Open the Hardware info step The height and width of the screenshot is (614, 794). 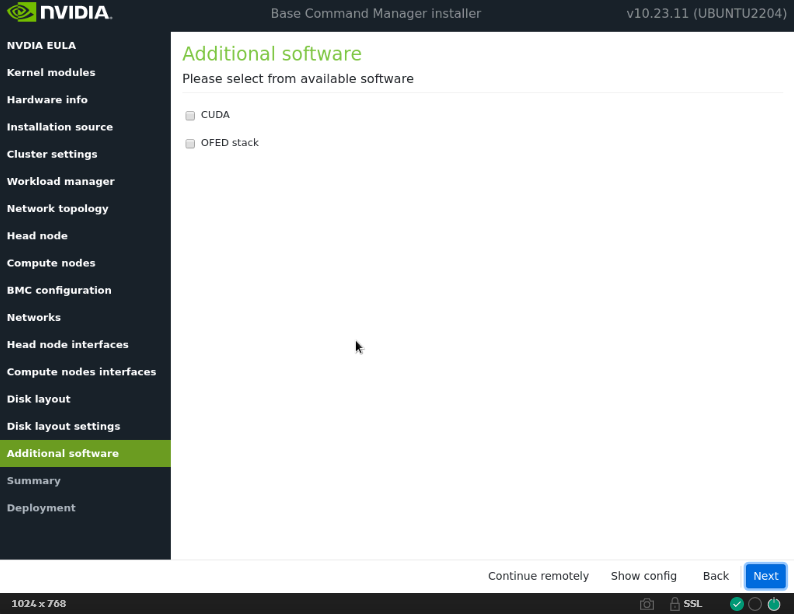pos(47,100)
